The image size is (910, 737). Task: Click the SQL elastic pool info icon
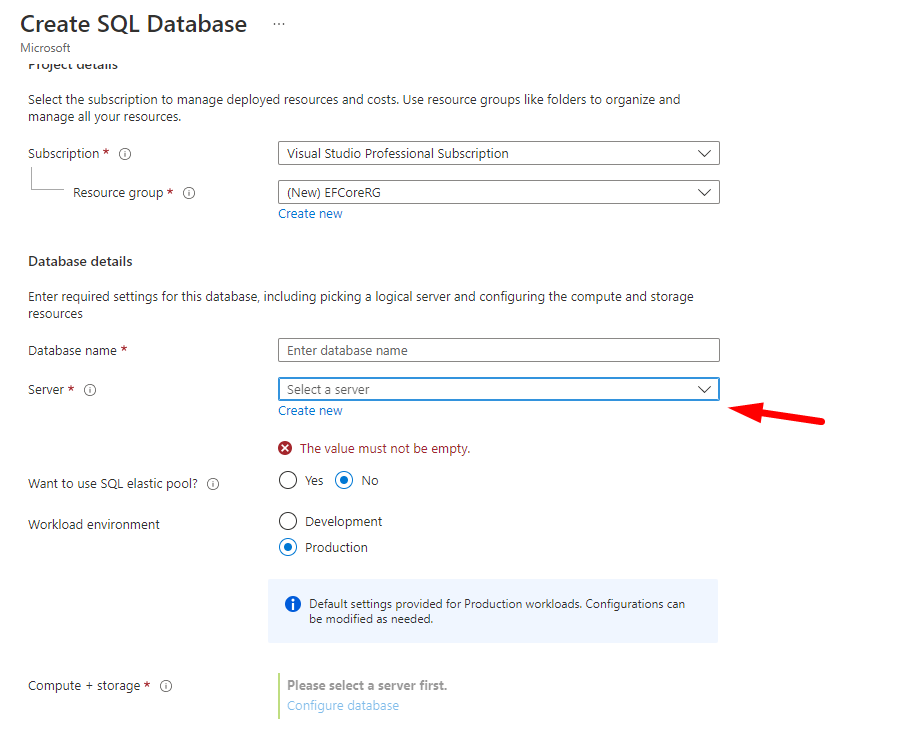(212, 484)
